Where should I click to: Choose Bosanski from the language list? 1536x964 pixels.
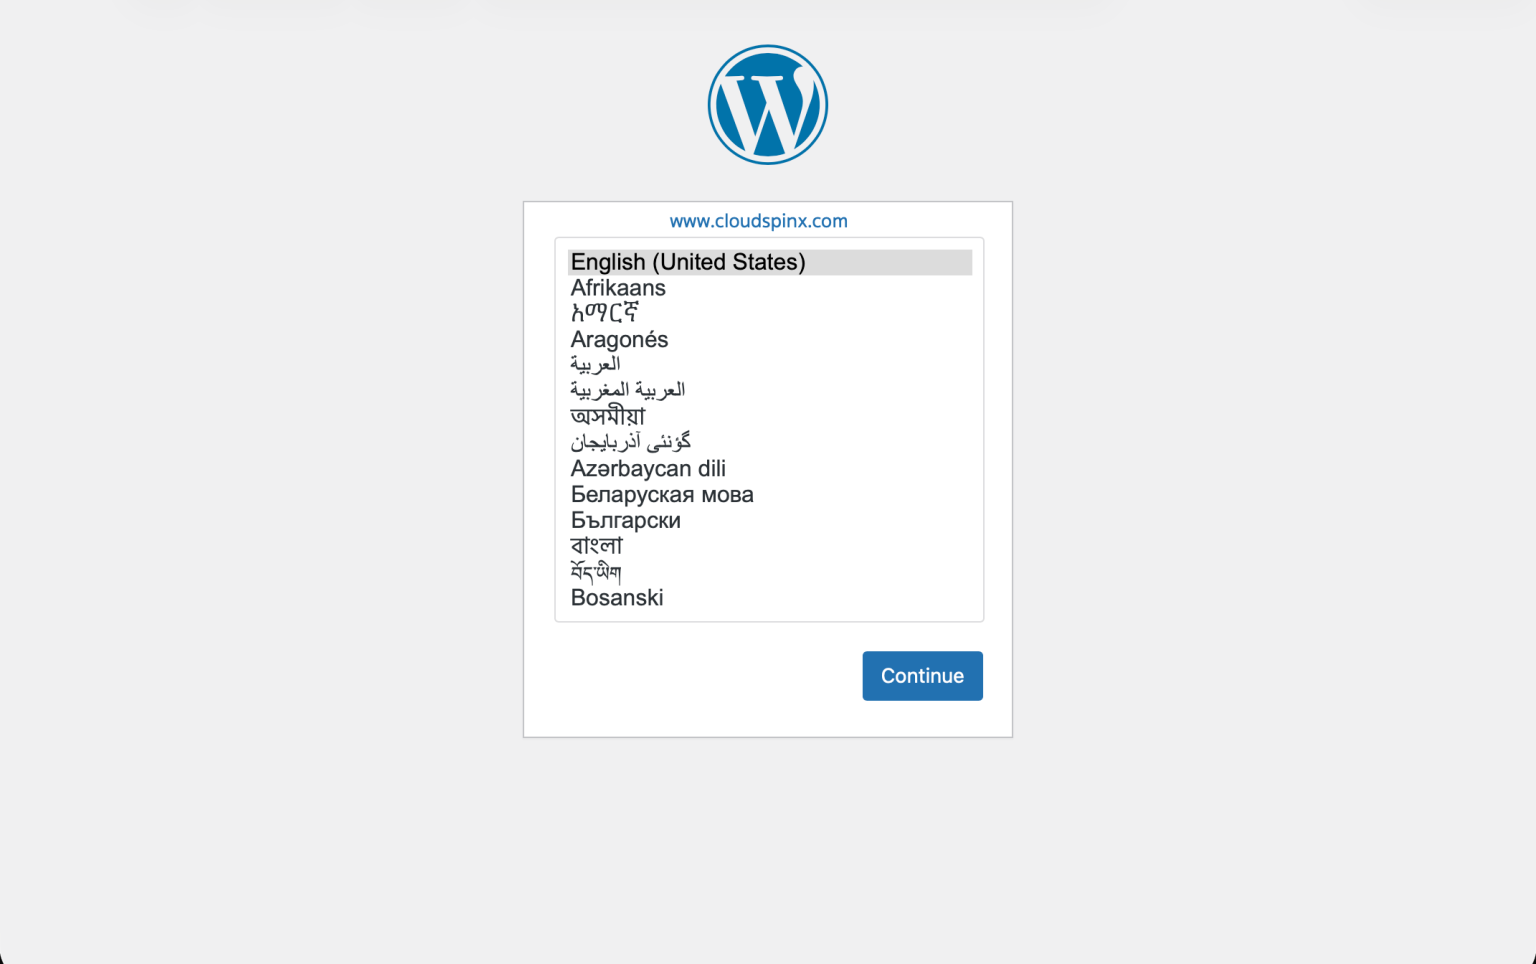click(x=617, y=598)
